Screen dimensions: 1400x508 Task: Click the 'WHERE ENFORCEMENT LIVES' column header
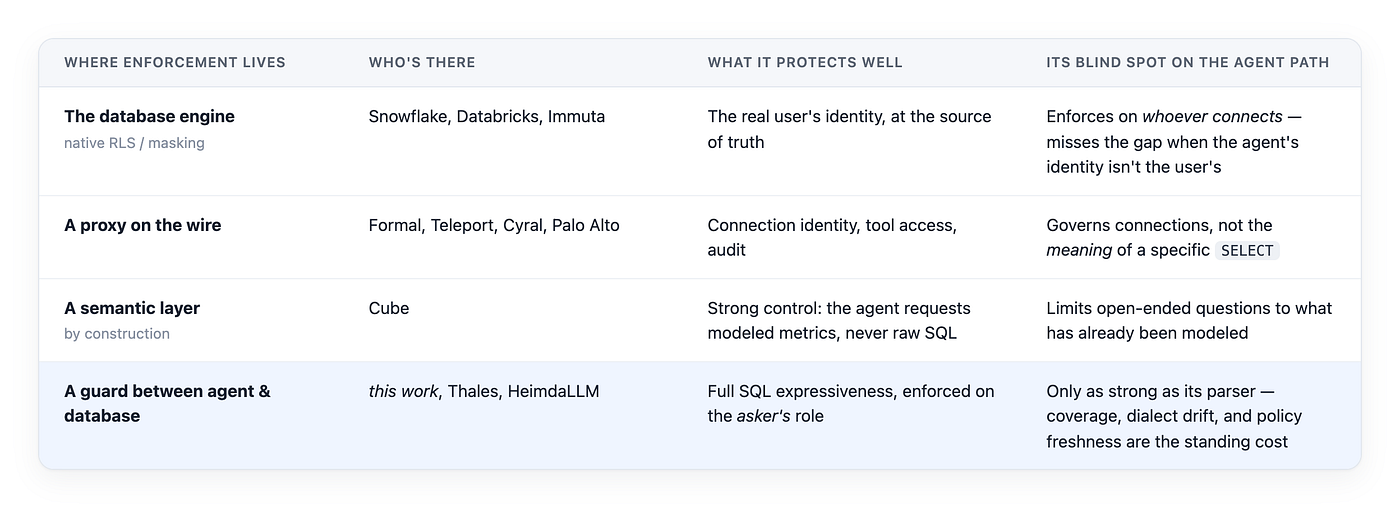pyautogui.click(x=175, y=62)
